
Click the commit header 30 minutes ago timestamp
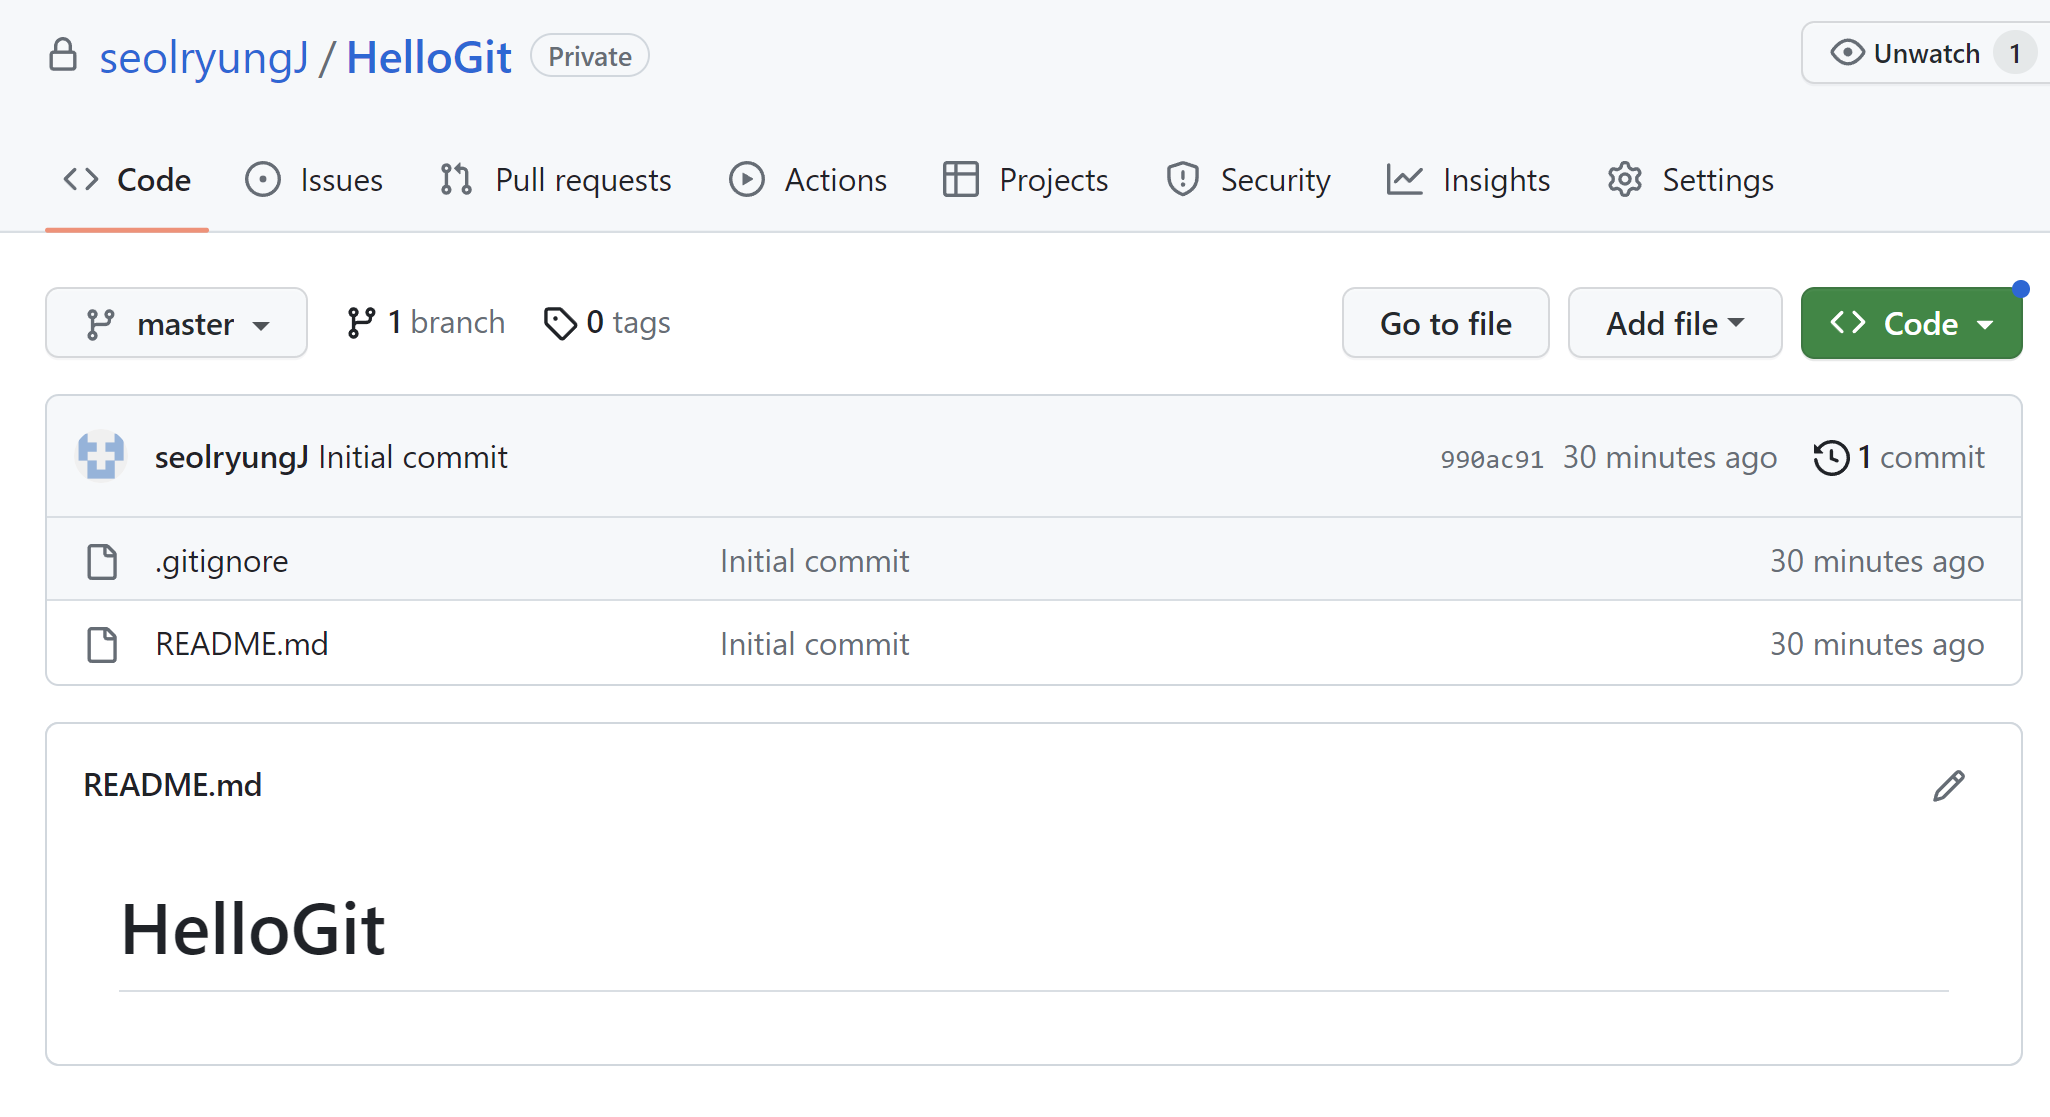[1670, 457]
